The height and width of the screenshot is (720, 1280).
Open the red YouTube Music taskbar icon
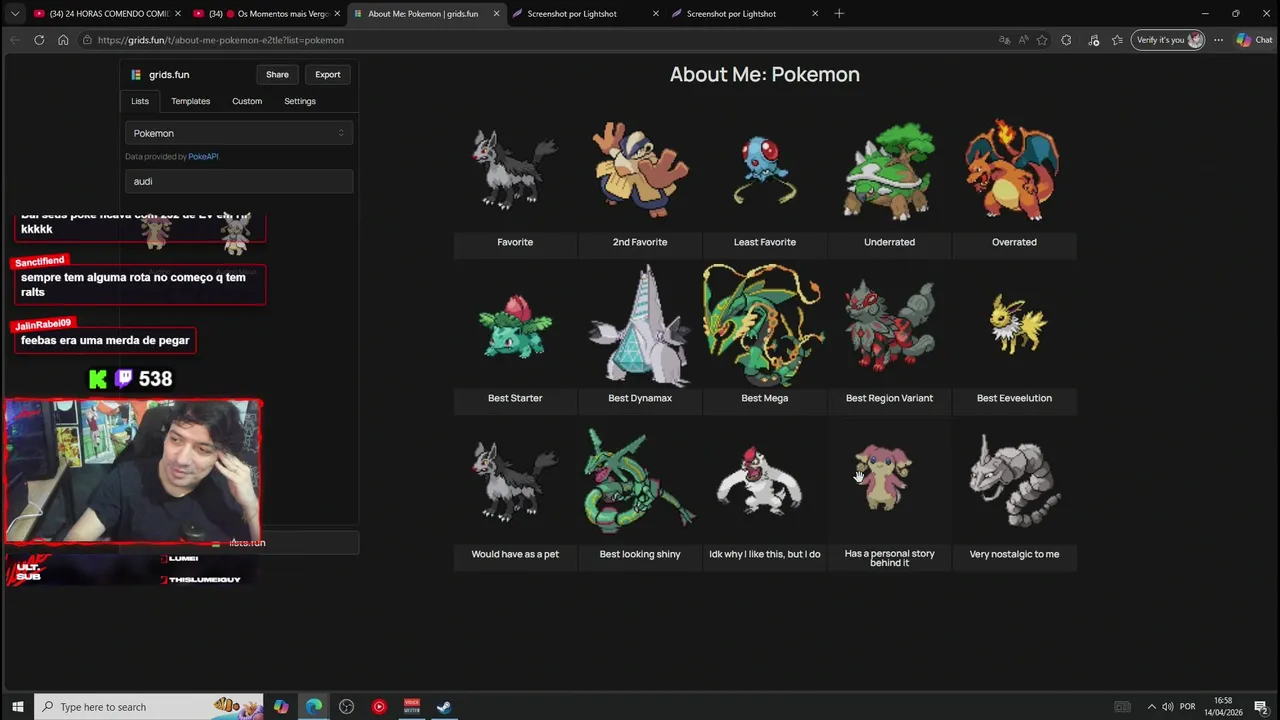coord(379,707)
